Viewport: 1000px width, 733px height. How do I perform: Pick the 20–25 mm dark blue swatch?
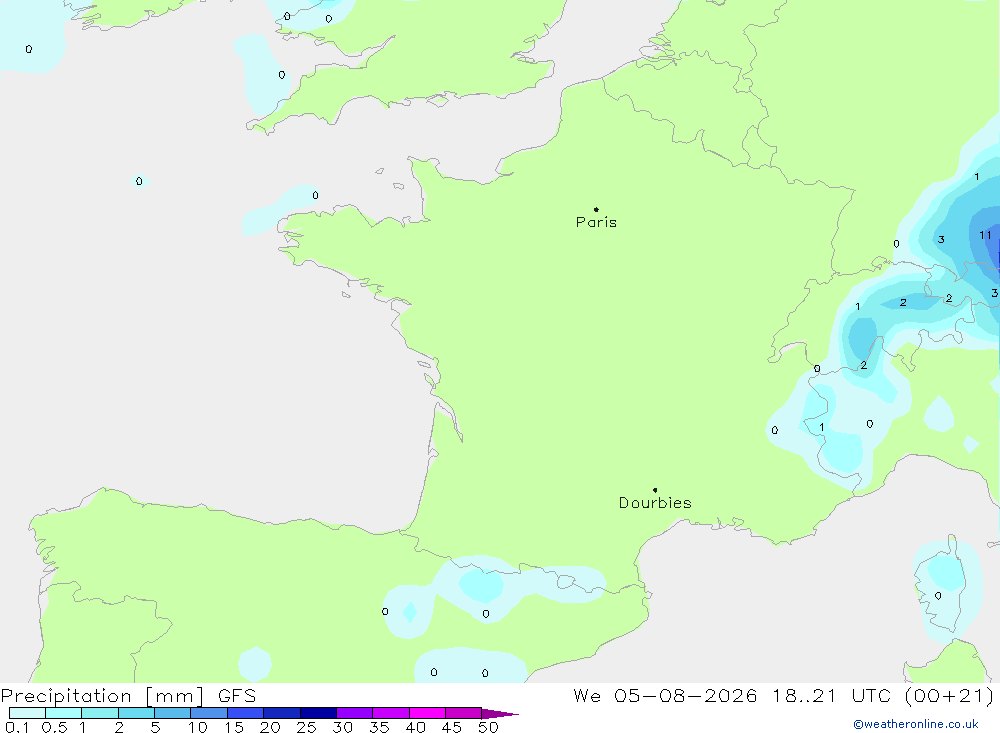tap(281, 713)
